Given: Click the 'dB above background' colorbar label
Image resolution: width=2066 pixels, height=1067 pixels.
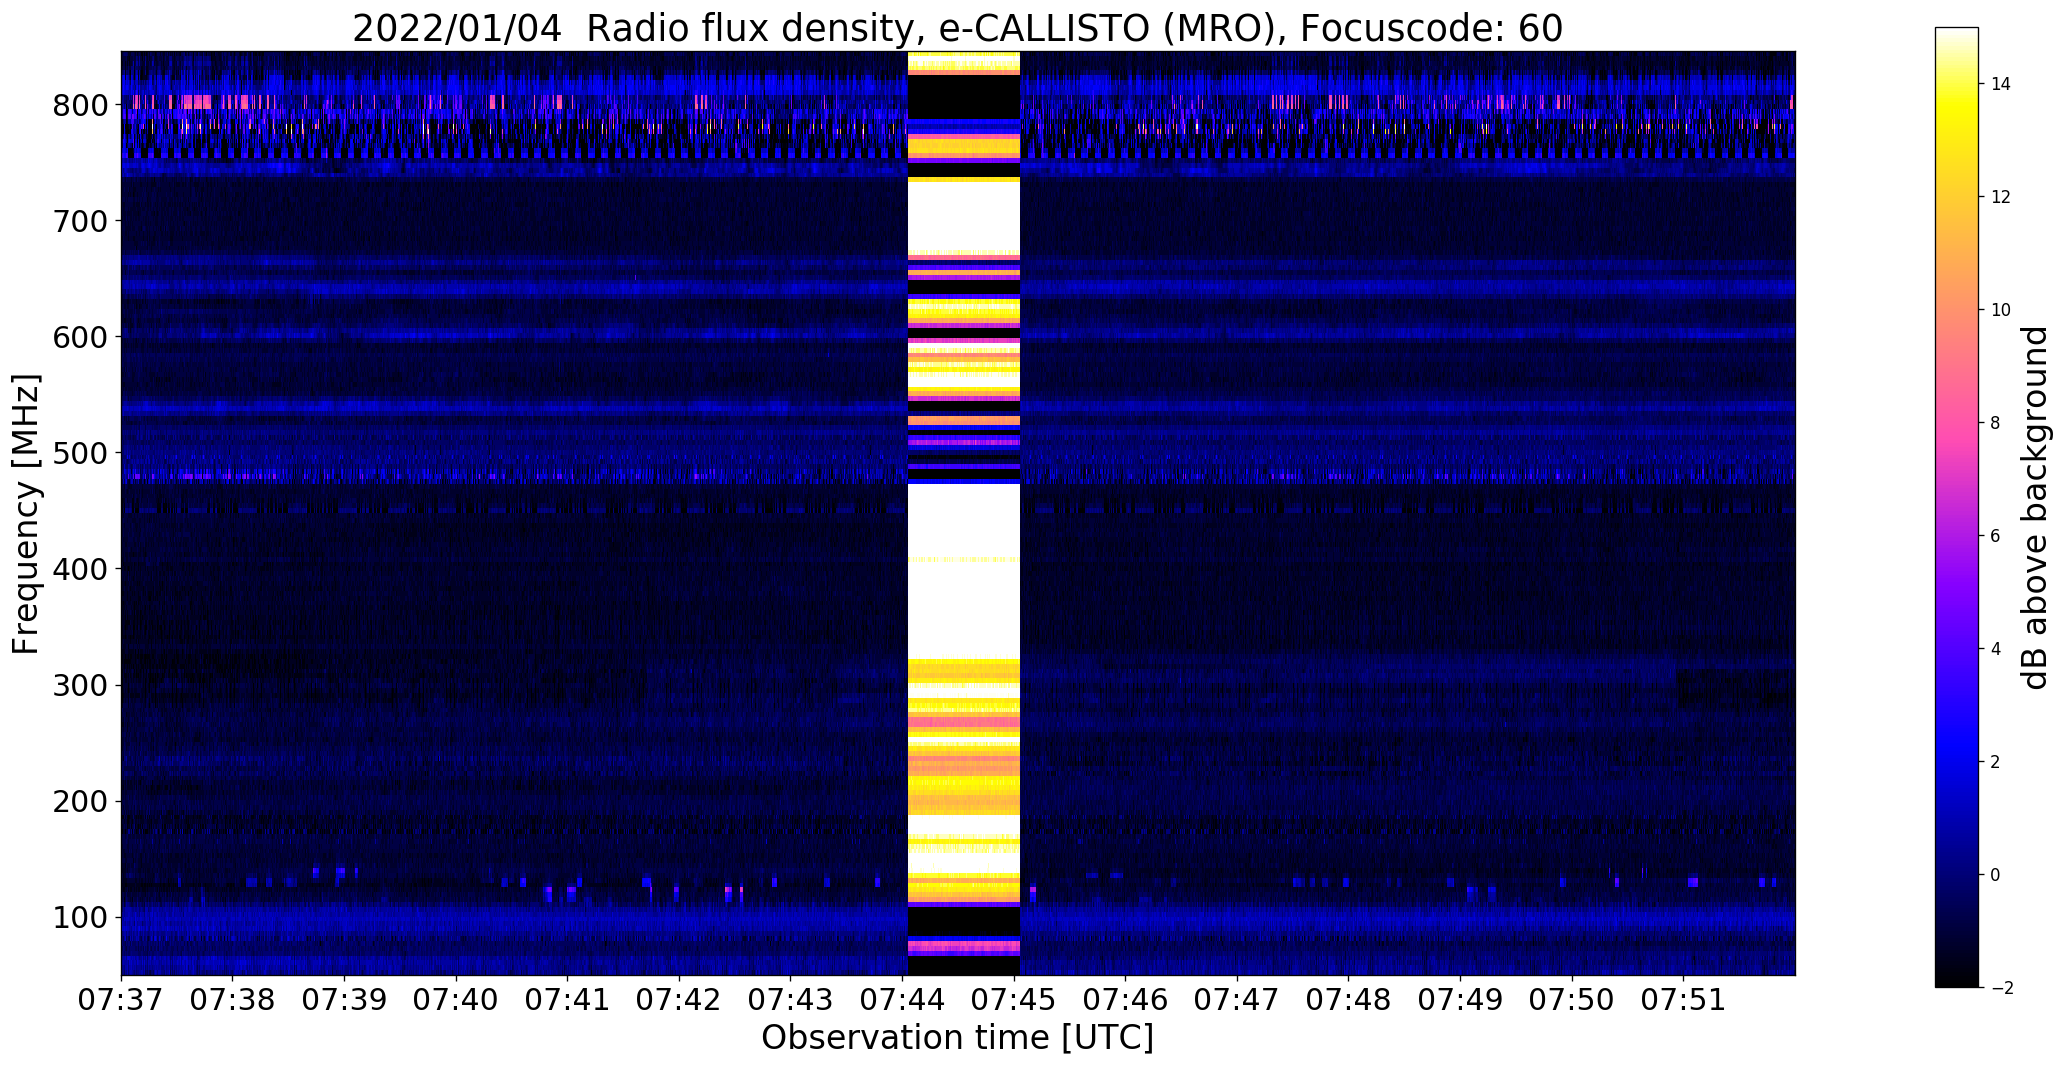Looking at the screenshot, I should tap(2035, 508).
